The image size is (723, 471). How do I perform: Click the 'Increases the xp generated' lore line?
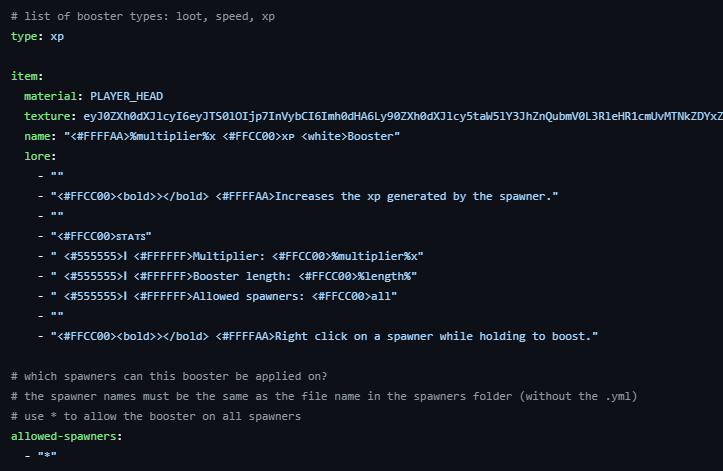(x=304, y=196)
